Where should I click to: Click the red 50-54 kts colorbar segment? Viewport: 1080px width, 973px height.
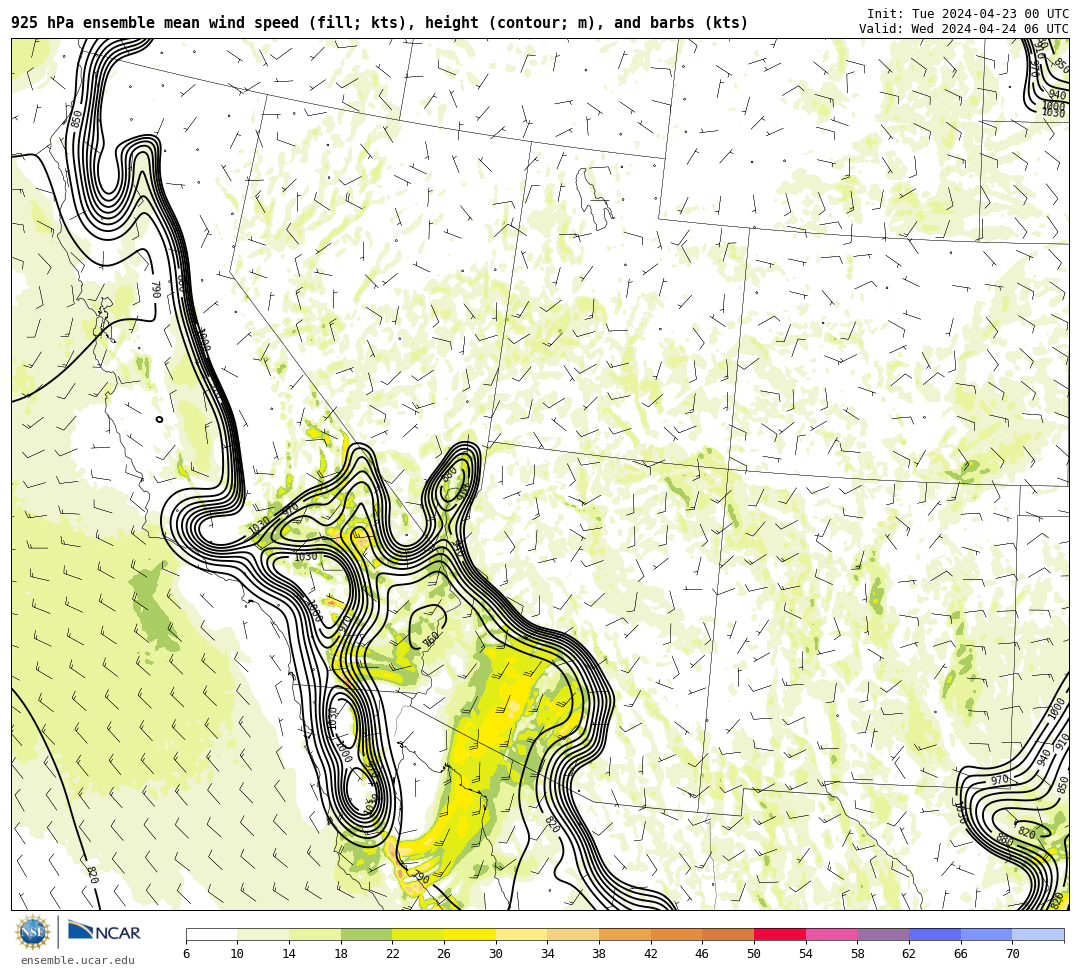click(780, 934)
